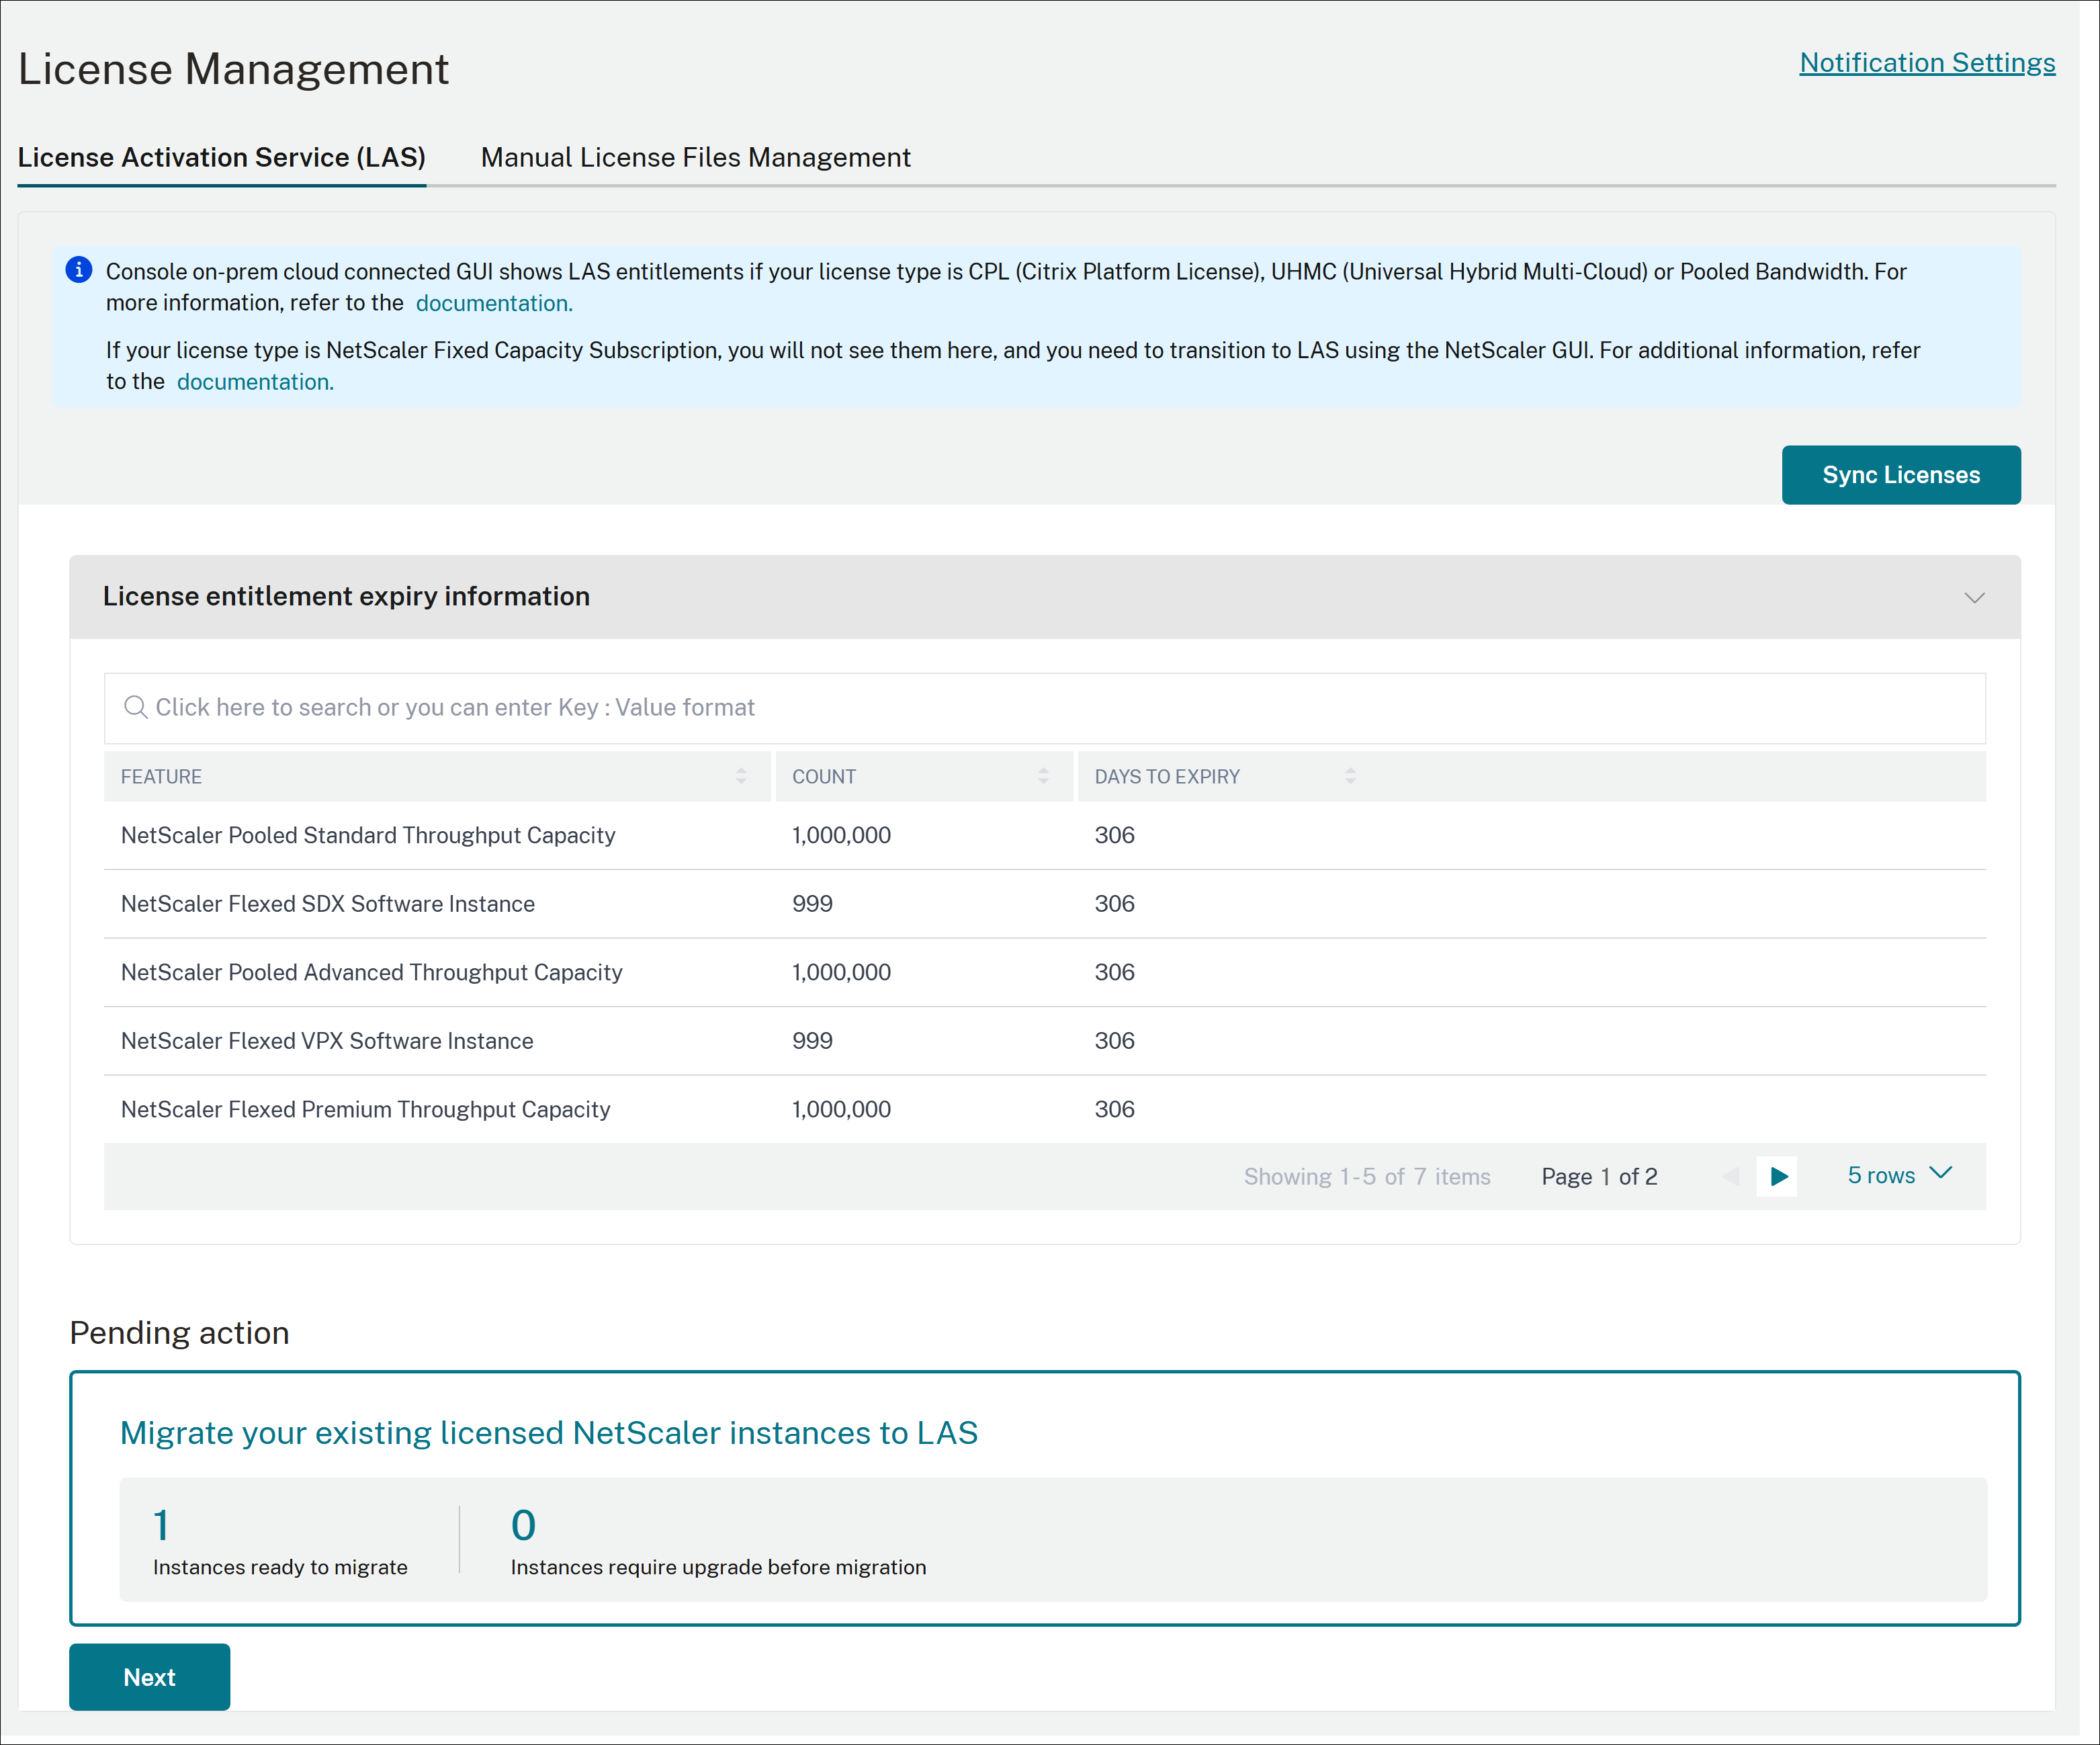Open the 5 rows dropdown
Viewport: 2100px width, 1745px height.
1899,1176
